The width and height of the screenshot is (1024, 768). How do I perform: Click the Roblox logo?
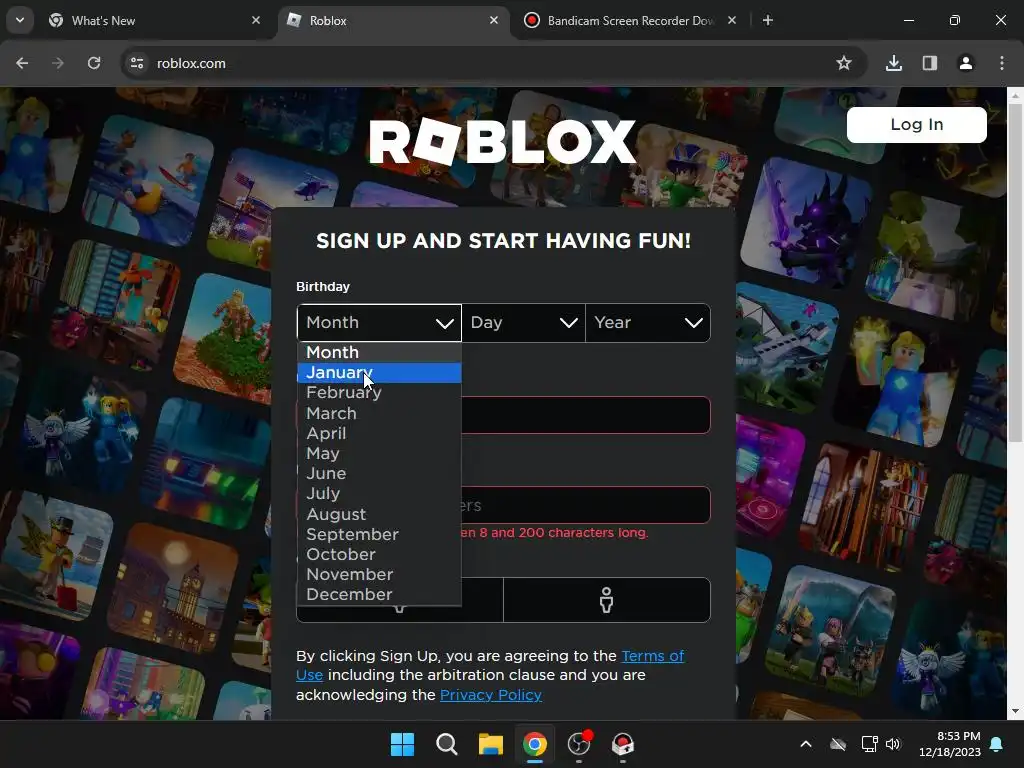(x=502, y=142)
